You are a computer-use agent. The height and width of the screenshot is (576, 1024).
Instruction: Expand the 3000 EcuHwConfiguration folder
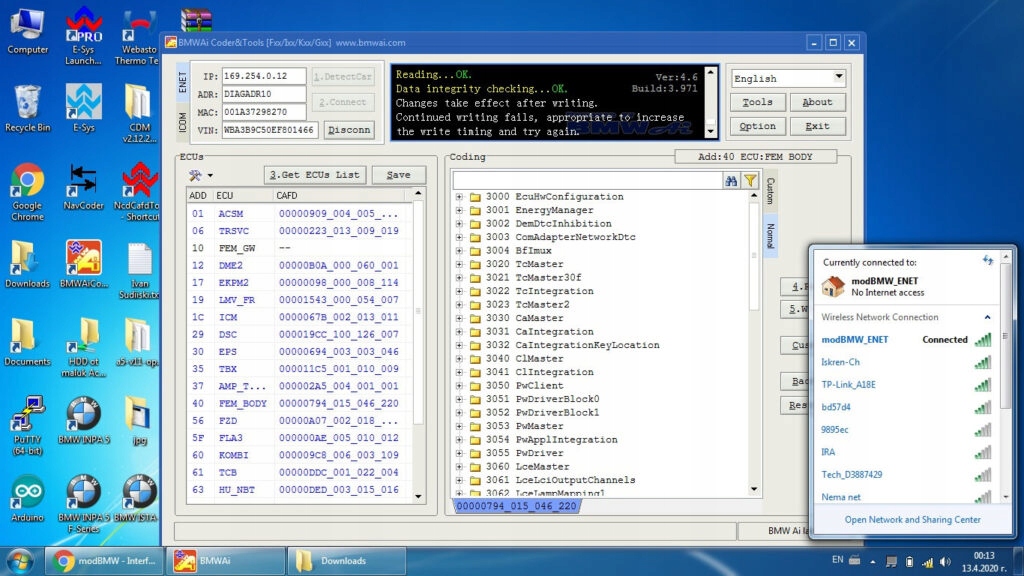click(460, 197)
